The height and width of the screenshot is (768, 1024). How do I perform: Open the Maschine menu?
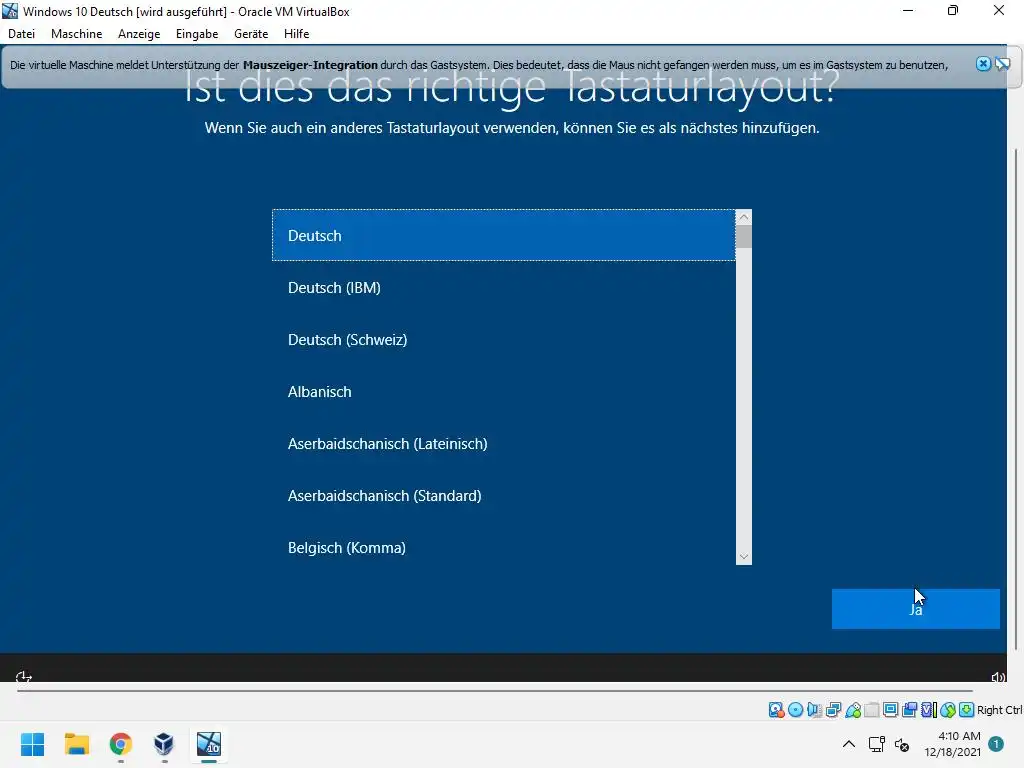[76, 33]
